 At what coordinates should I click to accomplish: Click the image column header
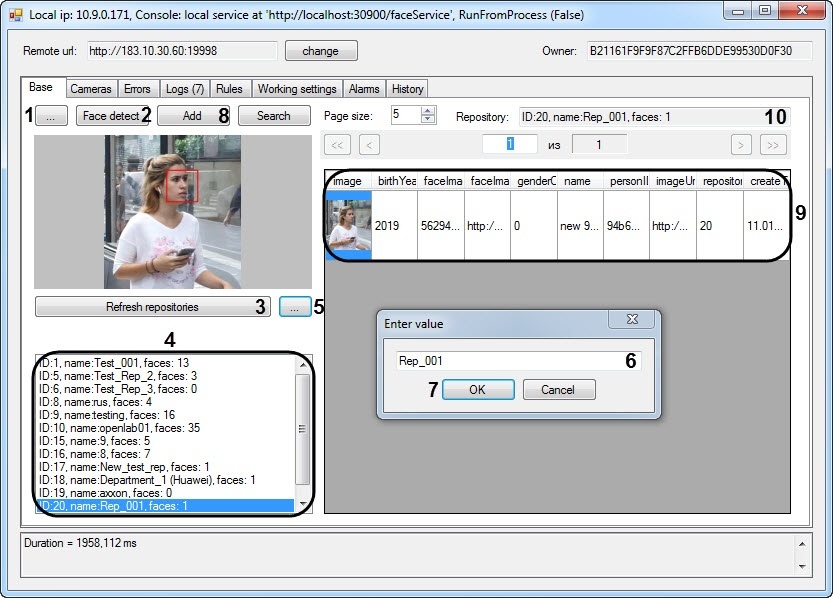click(348, 181)
